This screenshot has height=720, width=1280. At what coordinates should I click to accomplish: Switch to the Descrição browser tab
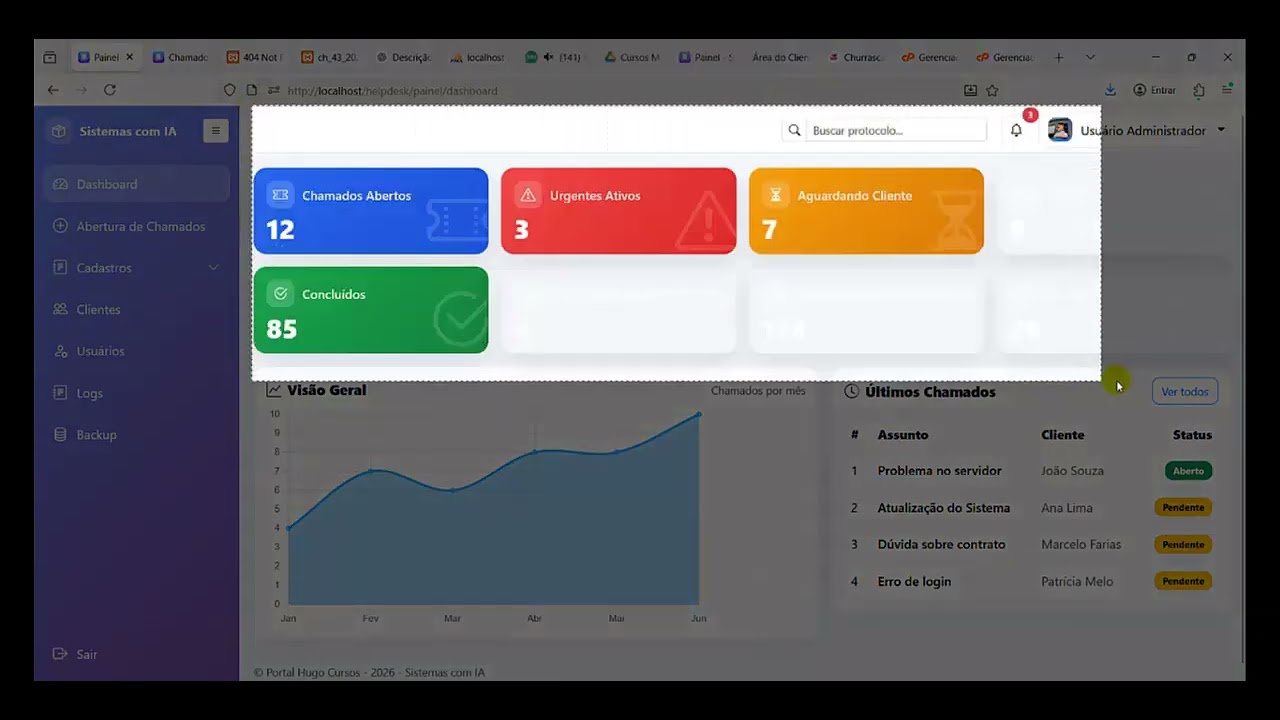pos(403,57)
